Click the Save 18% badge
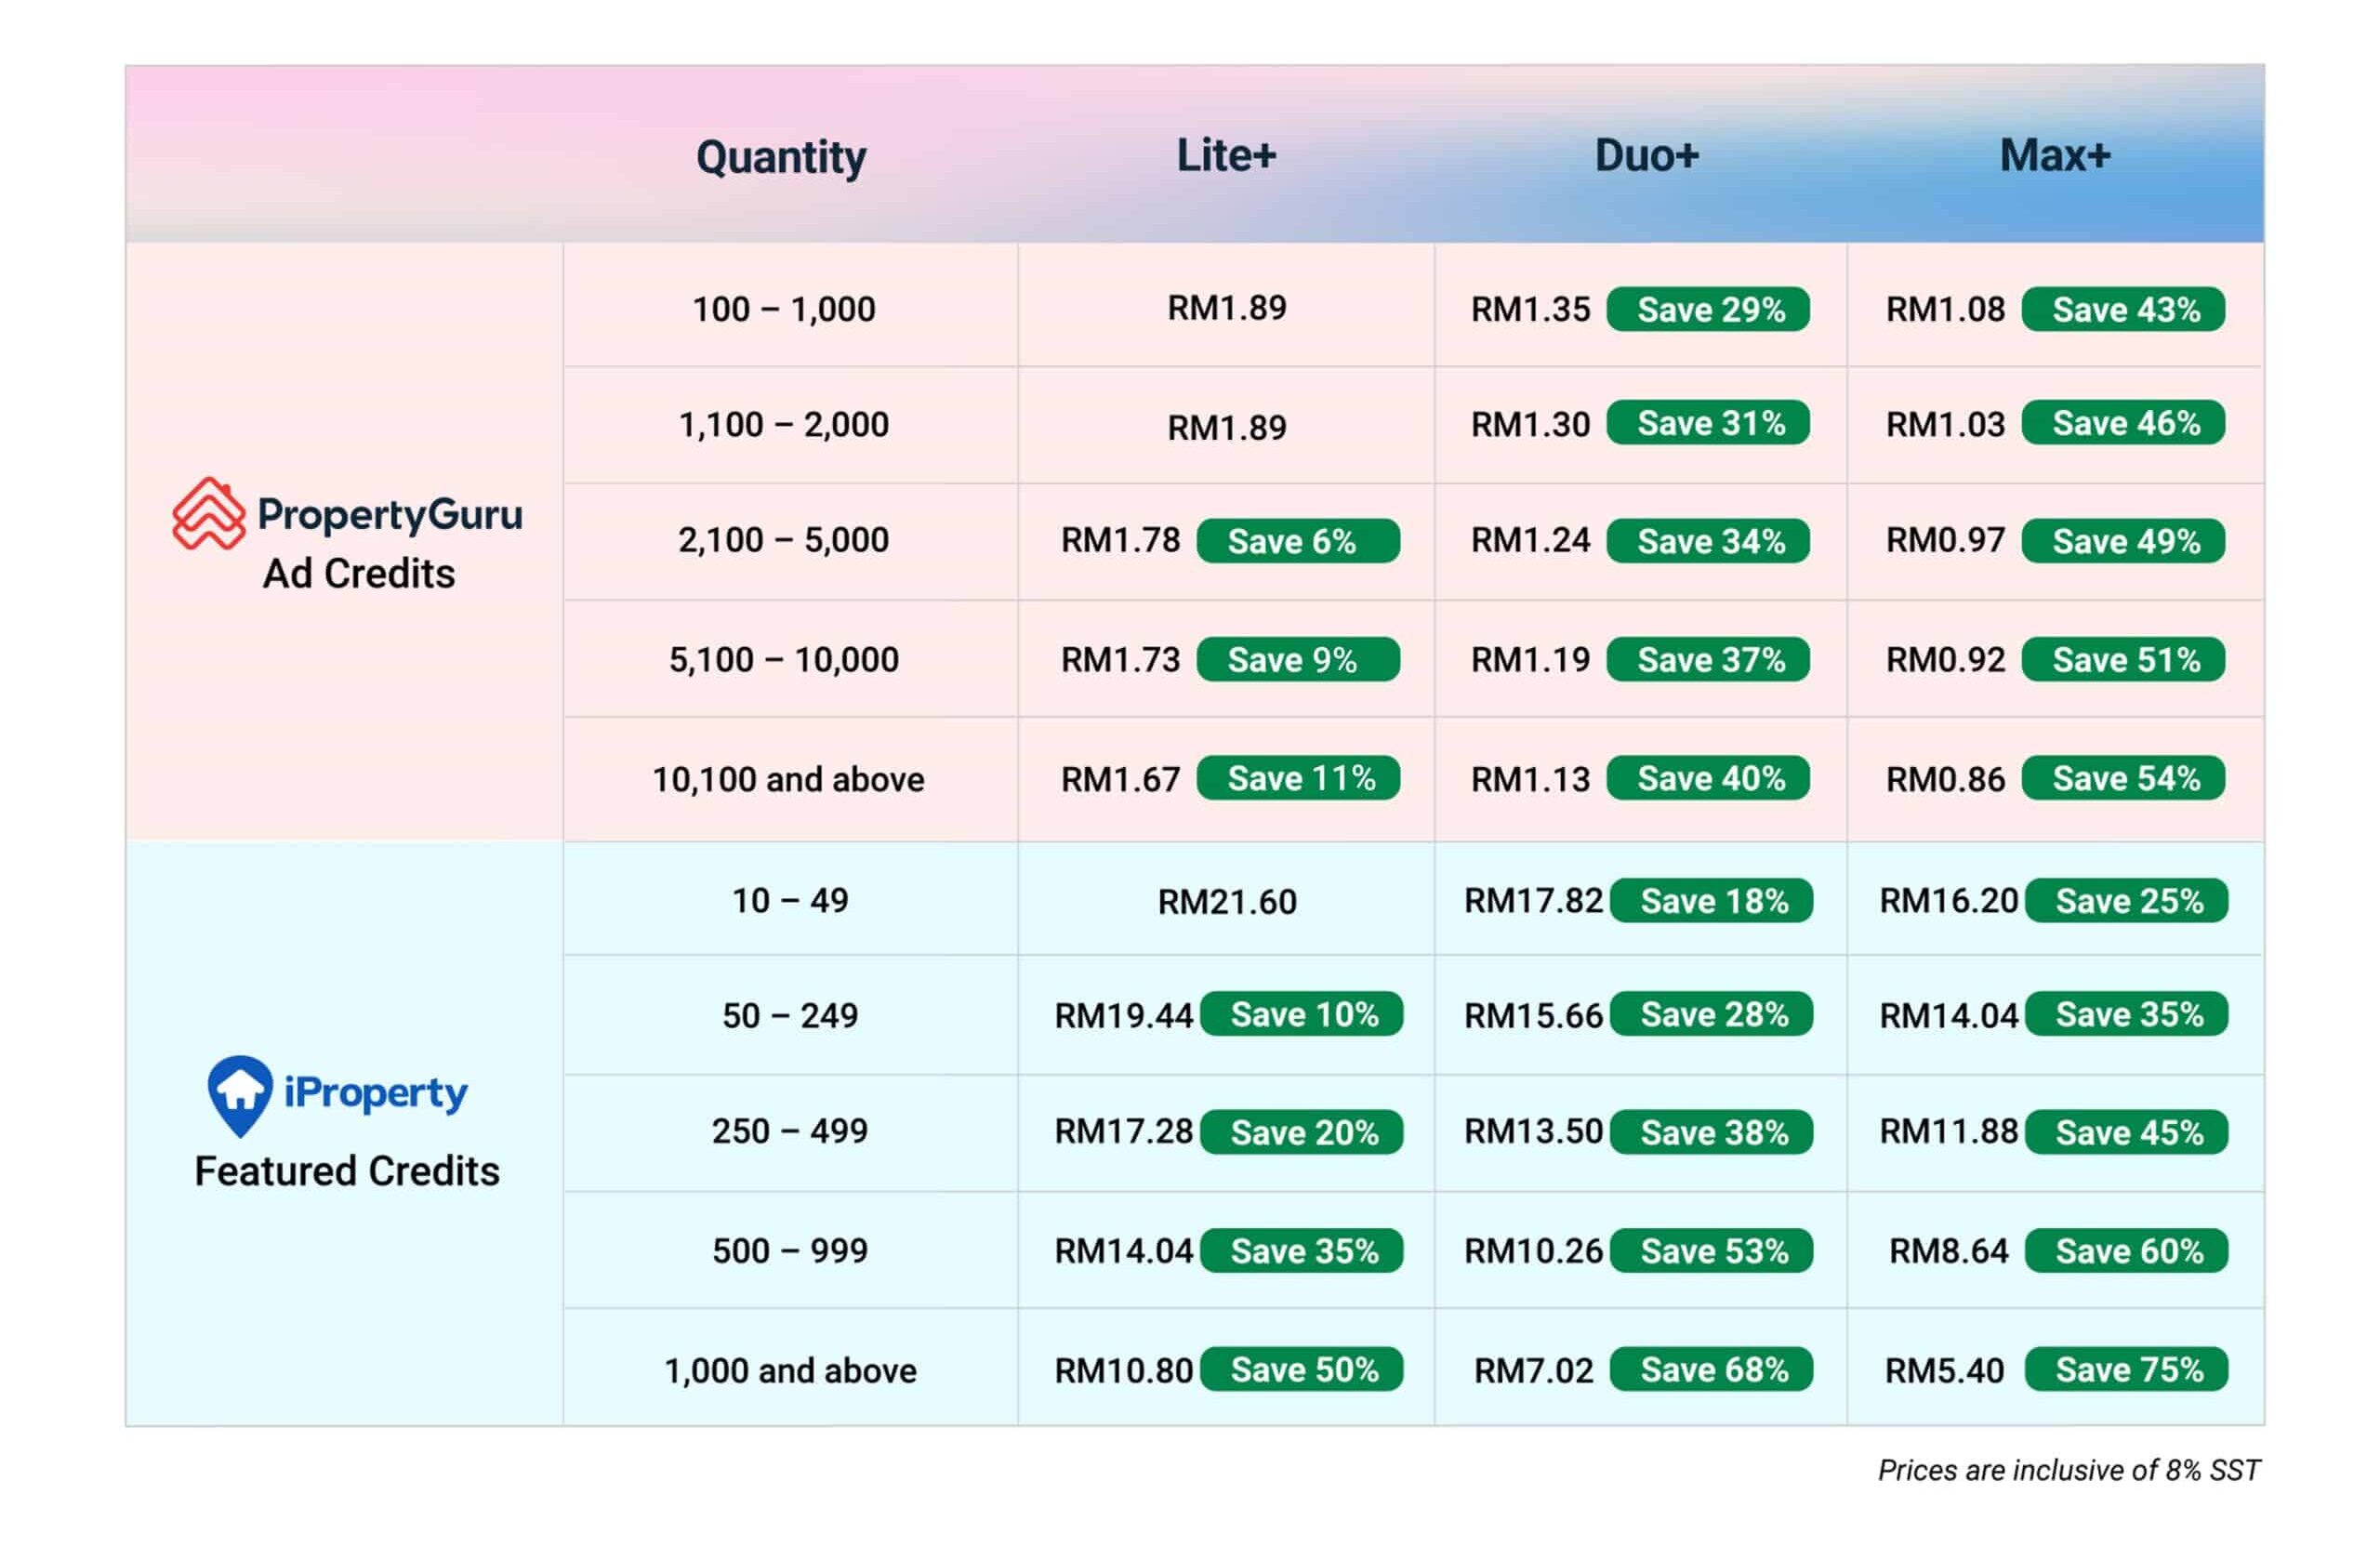 pyautogui.click(x=1711, y=900)
